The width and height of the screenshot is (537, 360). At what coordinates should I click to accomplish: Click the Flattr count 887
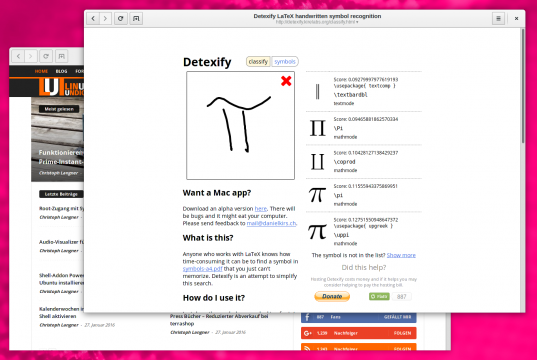[x=401, y=297]
